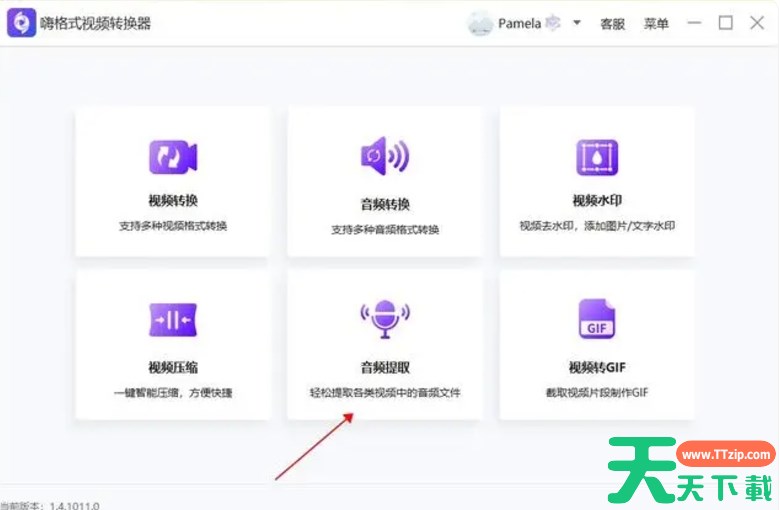Minimize the converter window
The width and height of the screenshot is (780, 510).
pos(694,23)
